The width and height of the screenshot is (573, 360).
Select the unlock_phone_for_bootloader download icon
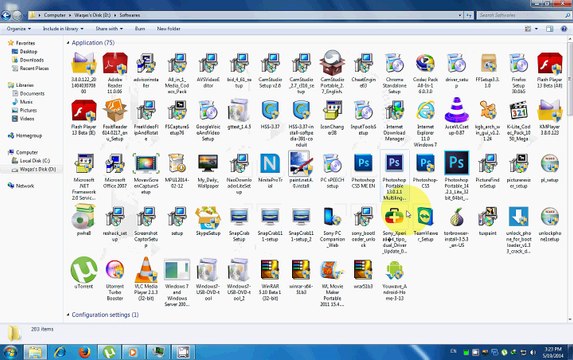518,217
